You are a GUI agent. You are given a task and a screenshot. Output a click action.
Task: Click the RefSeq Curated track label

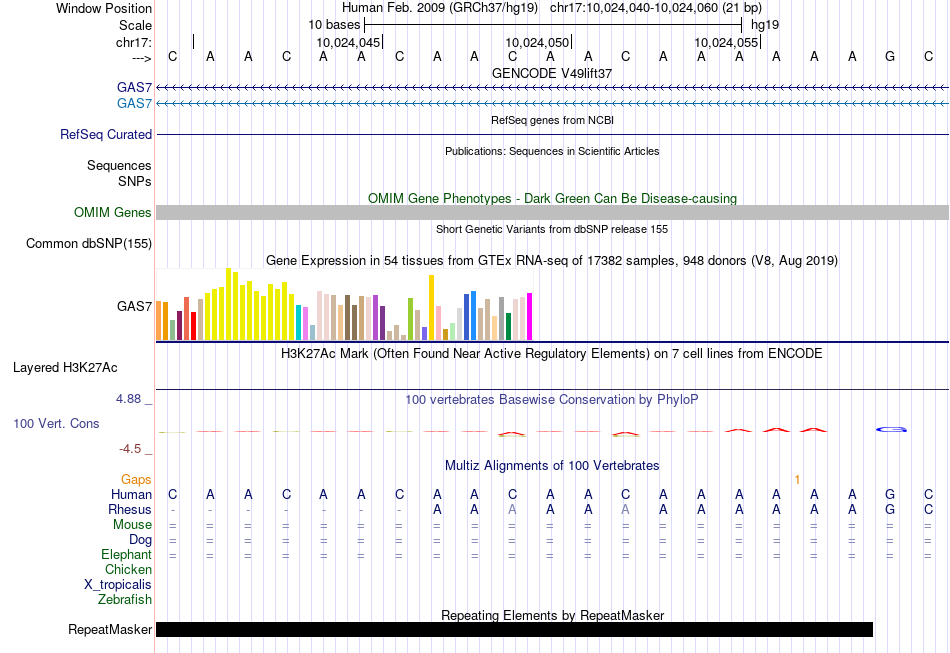(106, 134)
